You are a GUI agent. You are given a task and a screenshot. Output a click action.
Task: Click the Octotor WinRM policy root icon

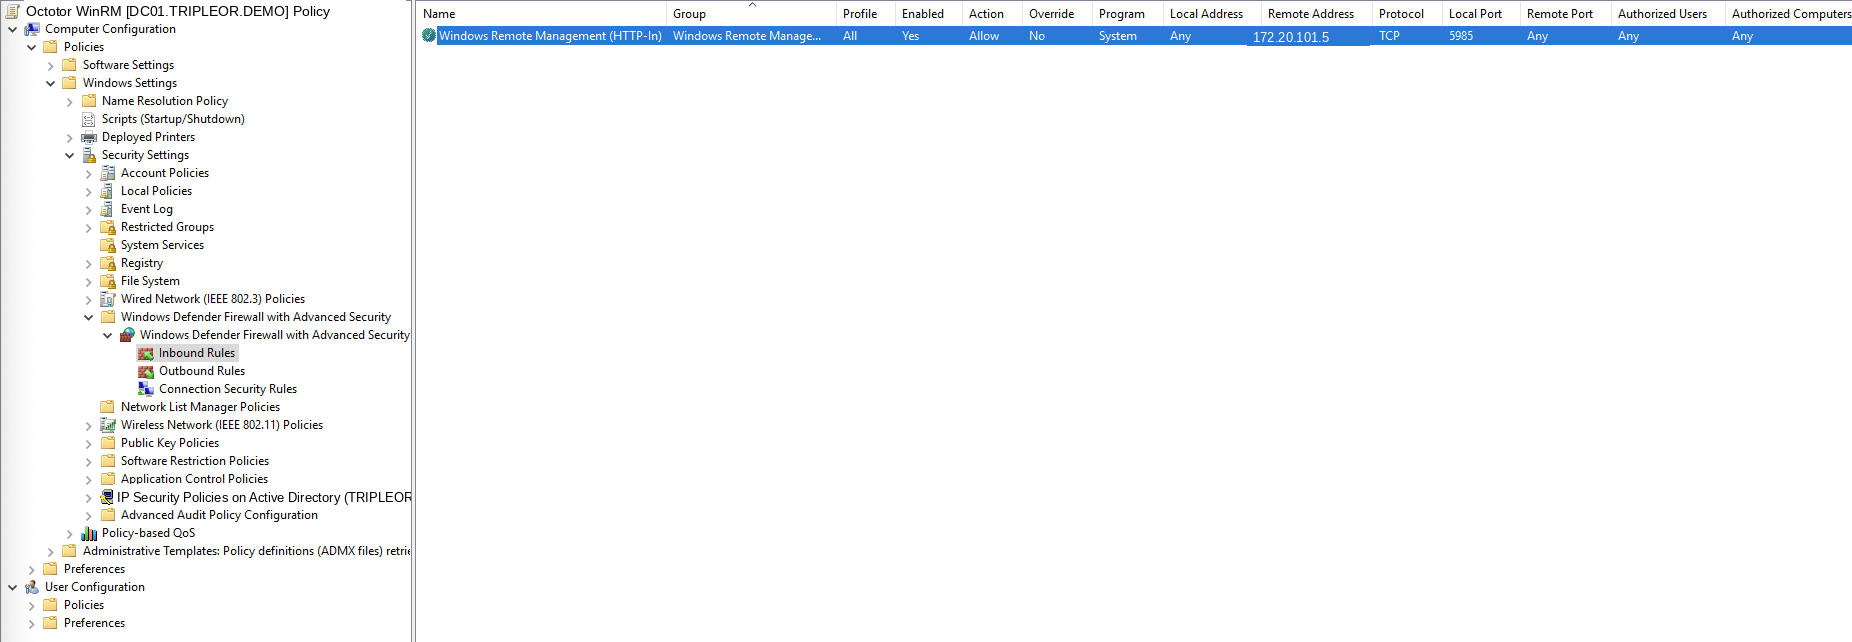13,11
